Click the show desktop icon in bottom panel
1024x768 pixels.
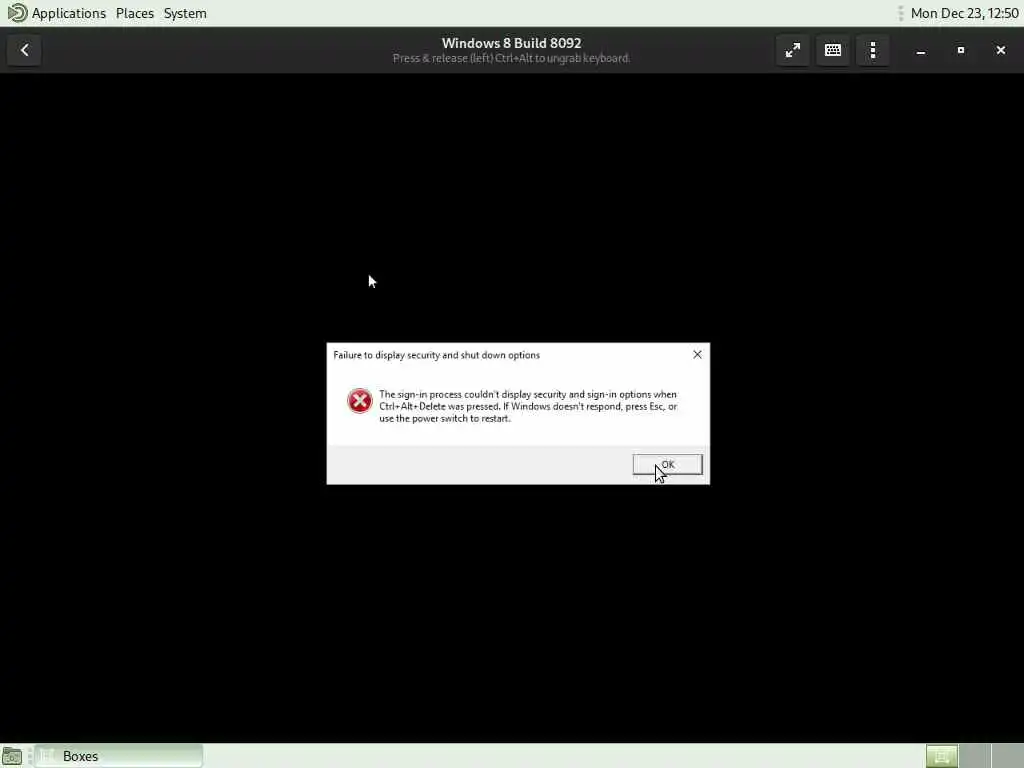click(12, 756)
